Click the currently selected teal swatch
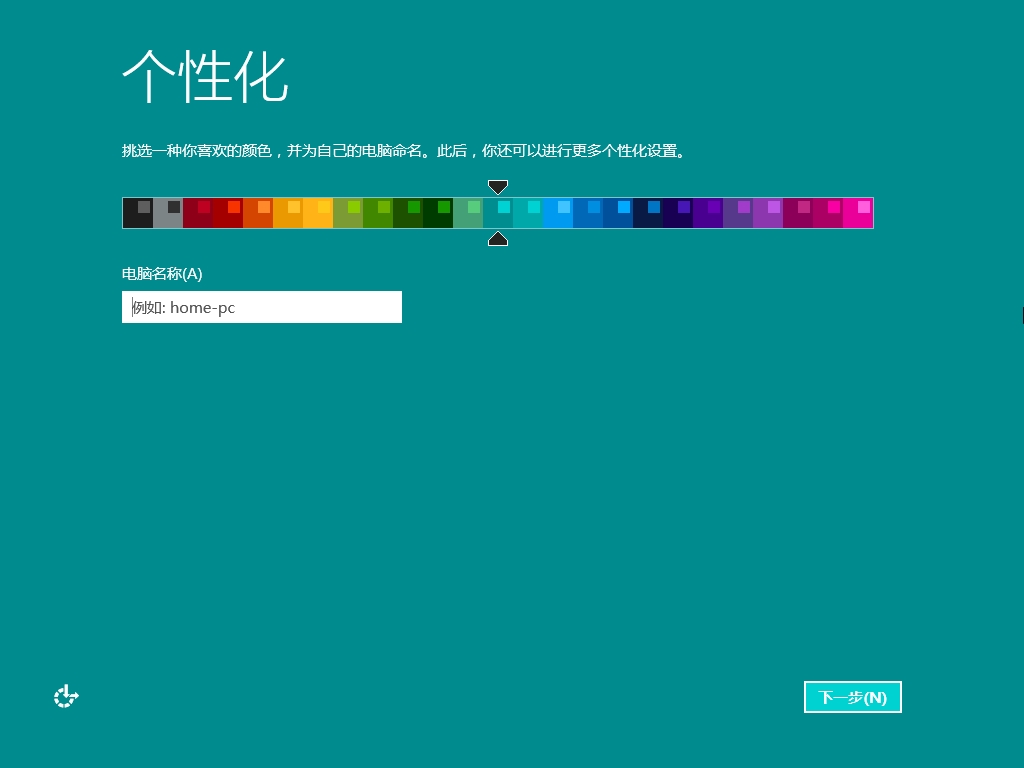 click(498, 213)
